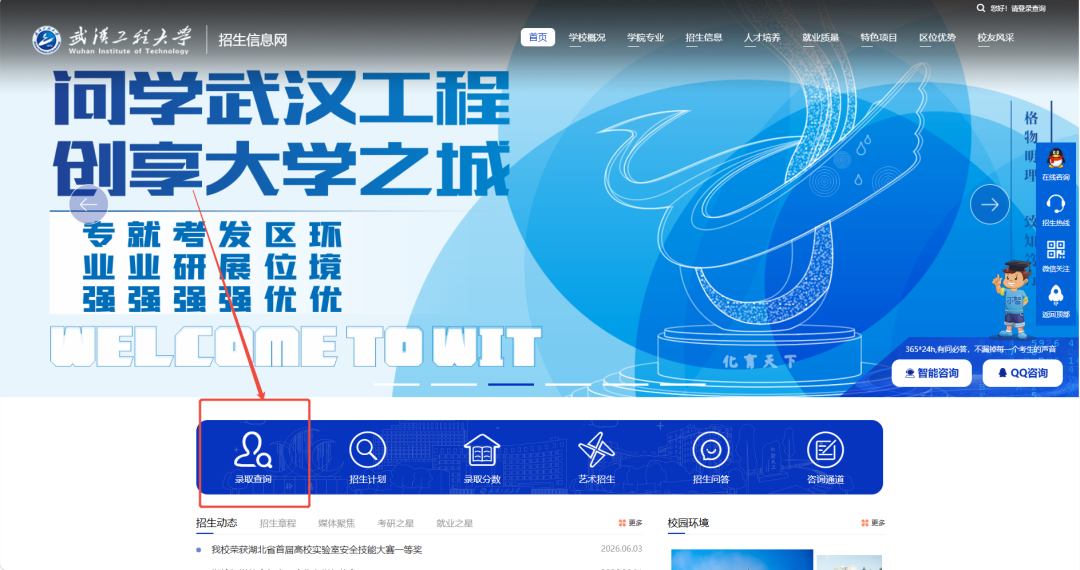Click the search magnifier icon at top
Viewport: 1080px width, 570px height.
click(981, 8)
